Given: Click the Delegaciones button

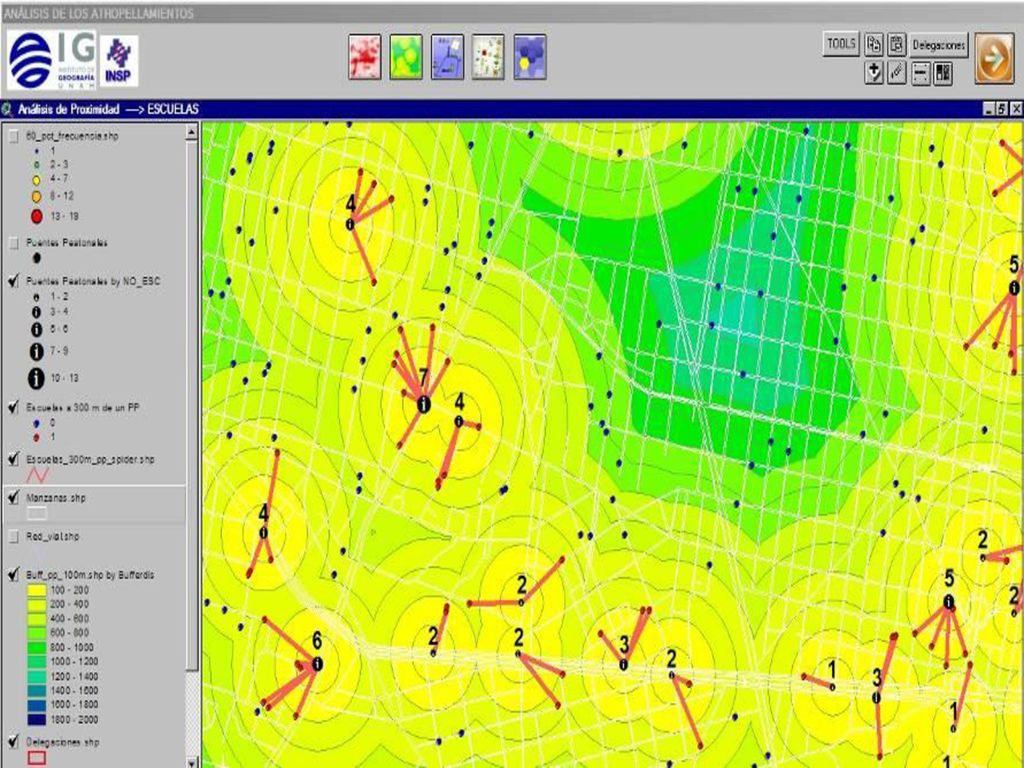Looking at the screenshot, I should pos(938,45).
